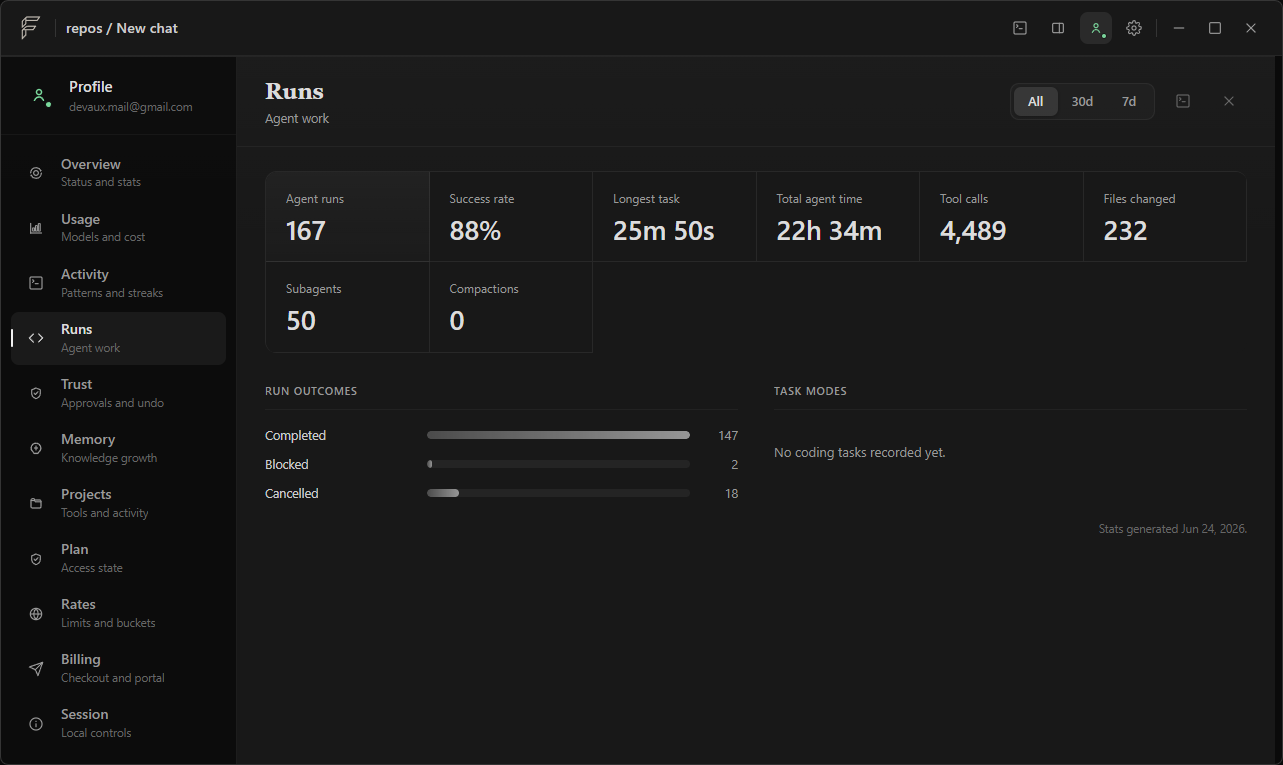Click the Total agent time stat card

tap(838, 217)
